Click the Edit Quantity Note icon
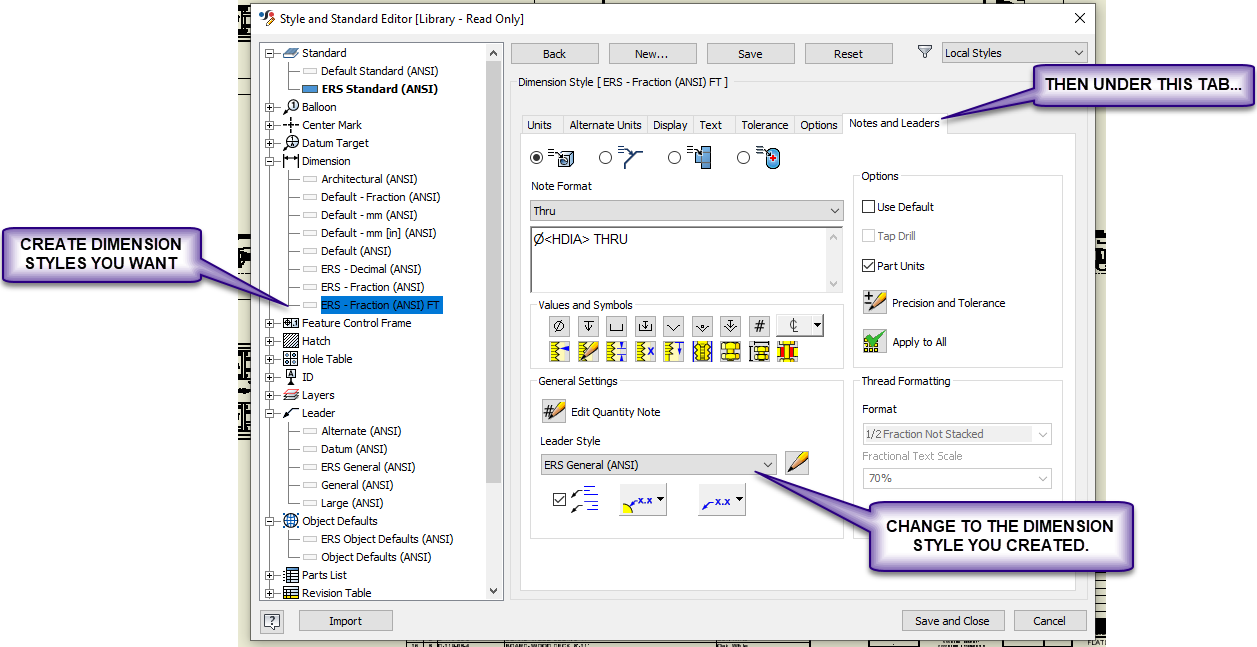The height and width of the screenshot is (647, 1257). (554, 411)
